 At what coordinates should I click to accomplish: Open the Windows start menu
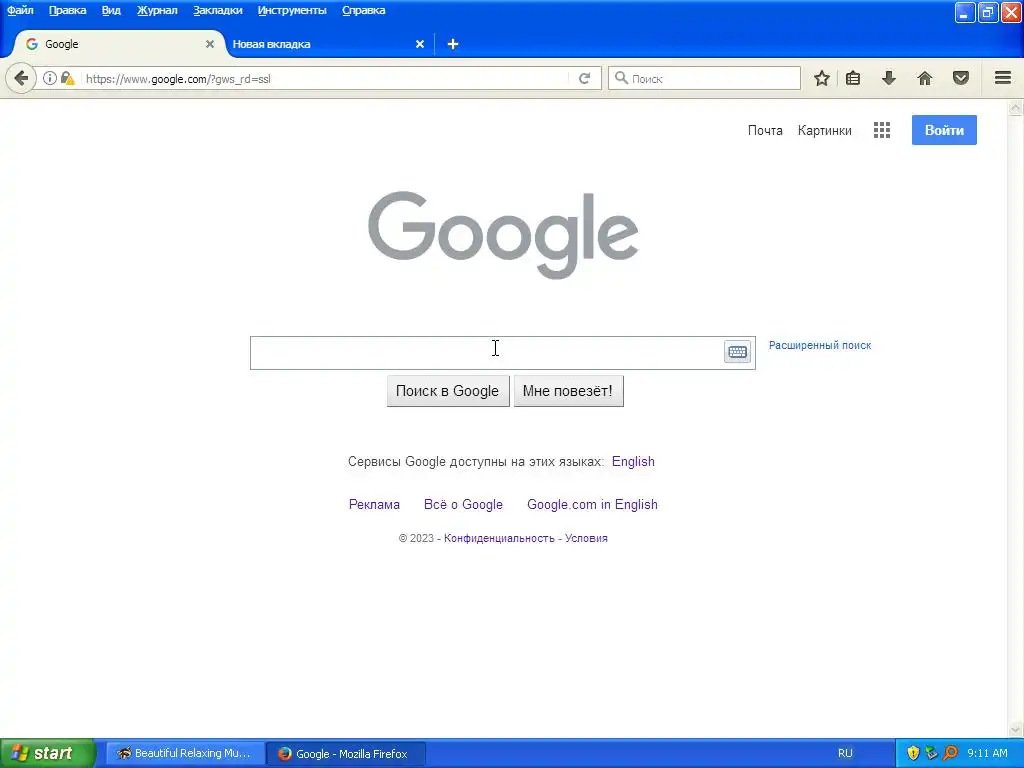48,753
